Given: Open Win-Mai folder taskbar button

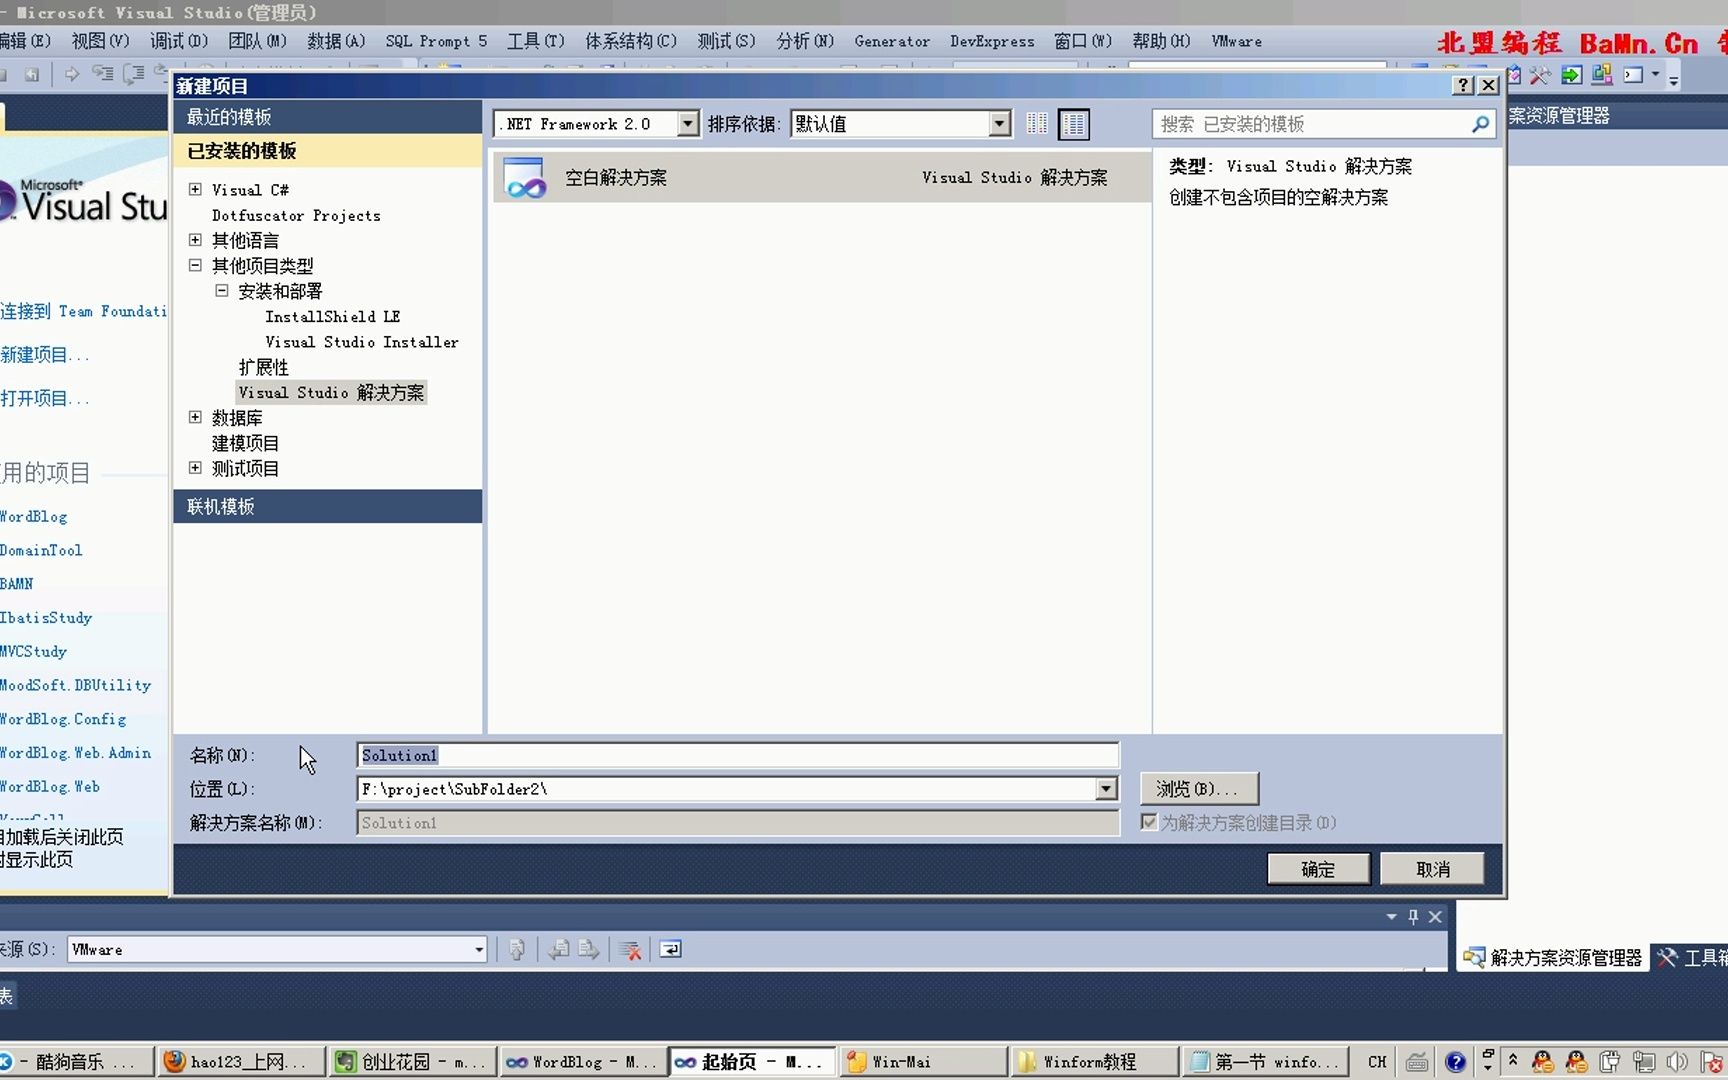Looking at the screenshot, I should tap(923, 1062).
